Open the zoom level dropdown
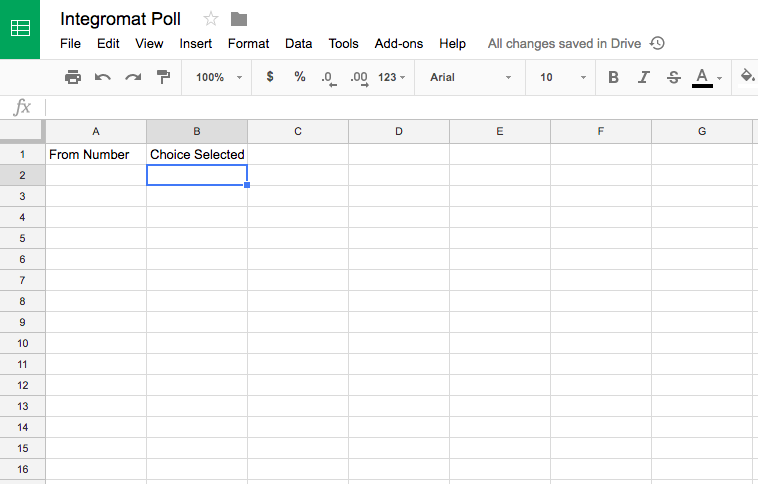Screen dimensions: 758x484 tap(219, 77)
